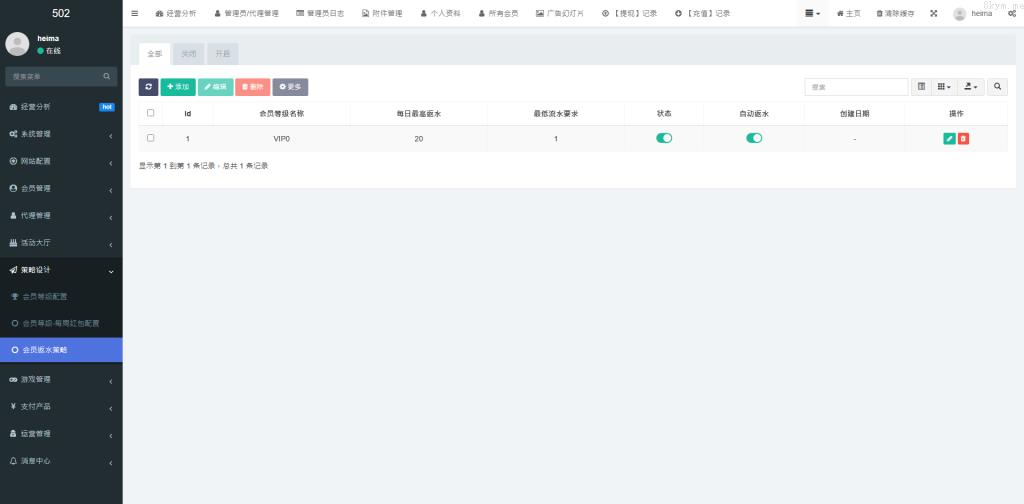Screen dimensions: 1024x504
Task: Toggle the 自动返水 switch for VIP0
Action: (x=754, y=138)
